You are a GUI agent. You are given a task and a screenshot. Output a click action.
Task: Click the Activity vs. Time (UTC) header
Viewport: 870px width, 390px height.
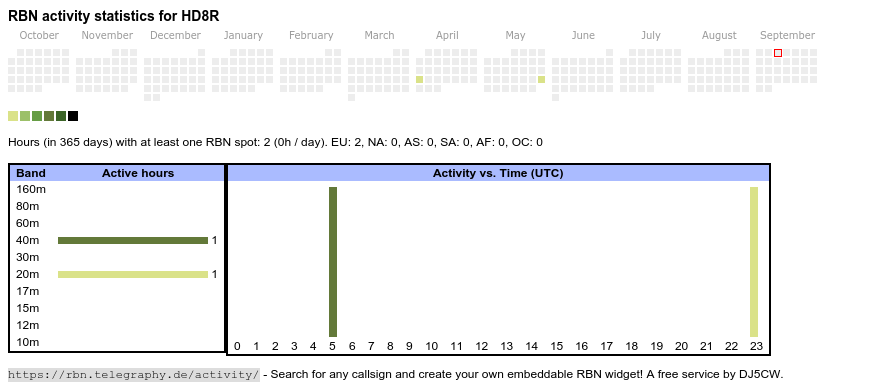[498, 173]
